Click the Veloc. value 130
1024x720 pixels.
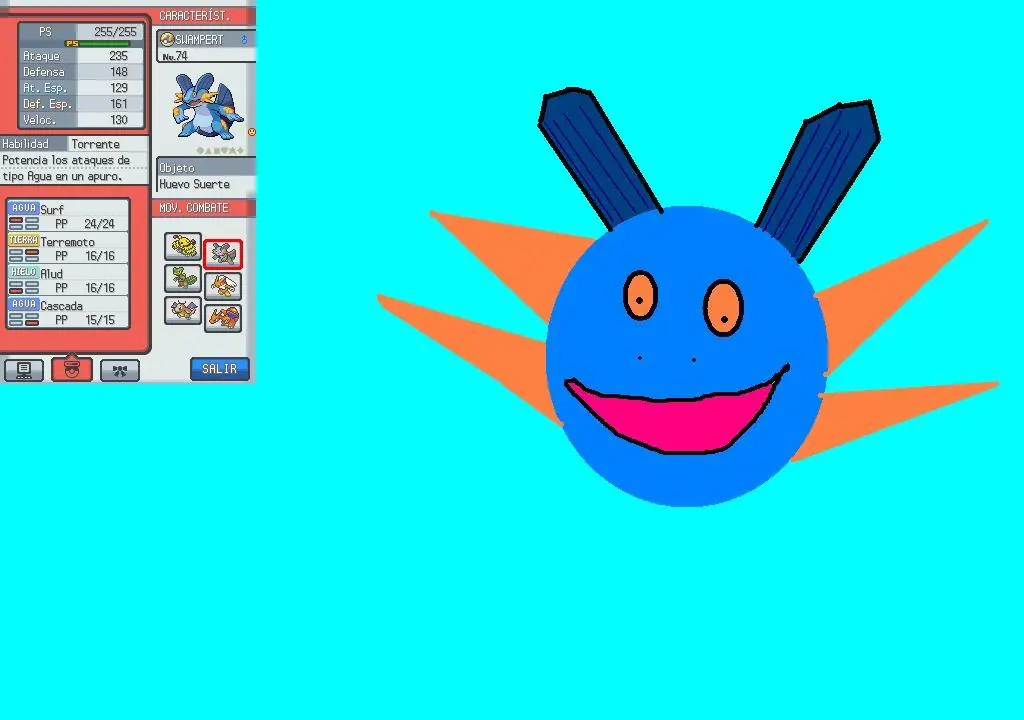[118, 120]
